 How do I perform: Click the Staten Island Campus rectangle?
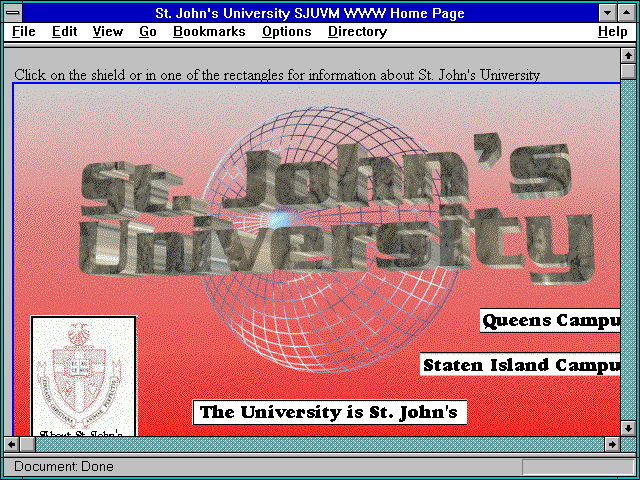coord(520,364)
